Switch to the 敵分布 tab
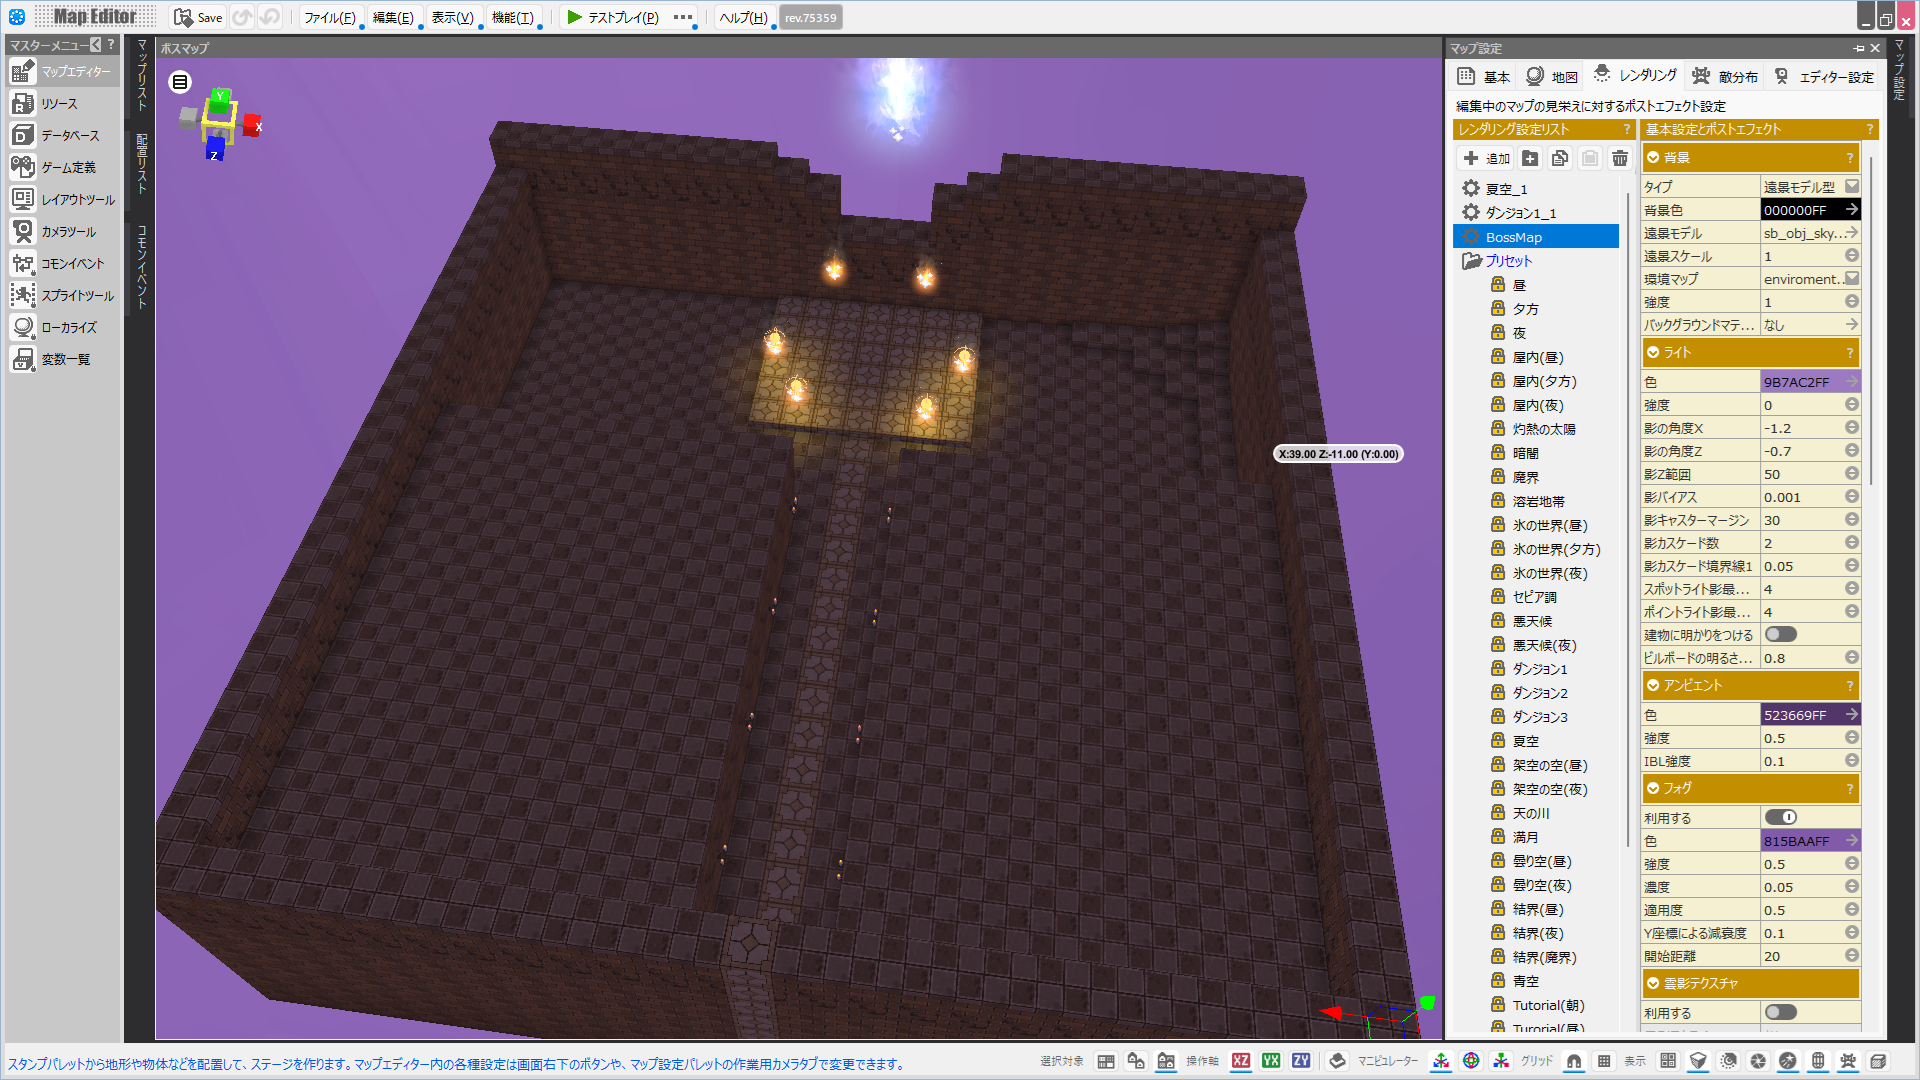The width and height of the screenshot is (1920, 1080). [1725, 77]
